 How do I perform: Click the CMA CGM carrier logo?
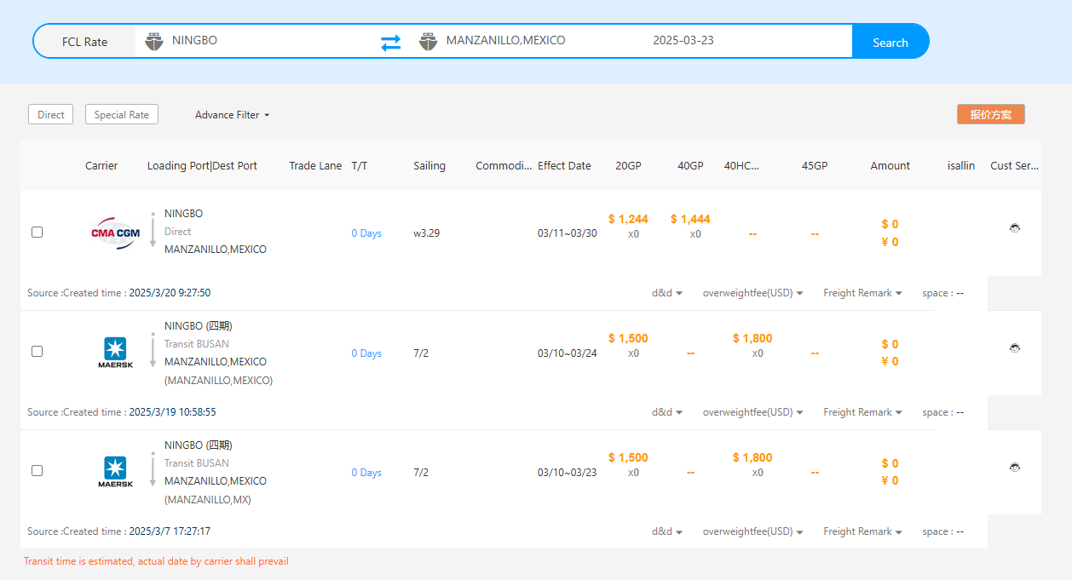click(115, 233)
